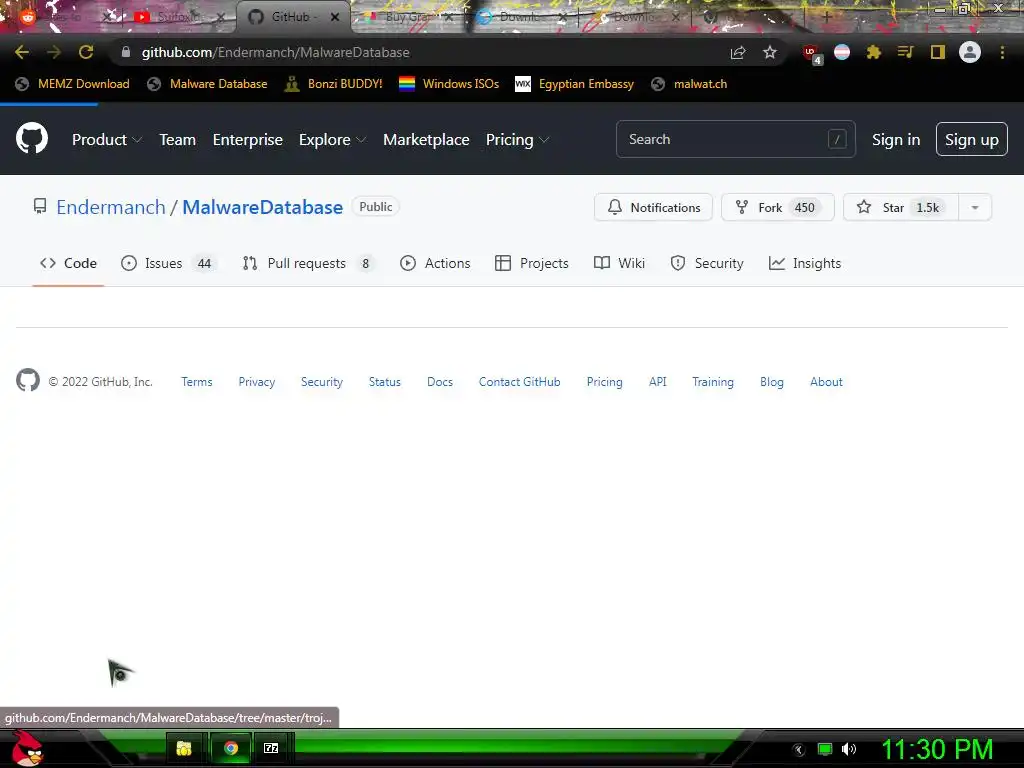This screenshot has height=768, width=1024.
Task: Click the GitHub logo in the footer
Action: (27, 381)
